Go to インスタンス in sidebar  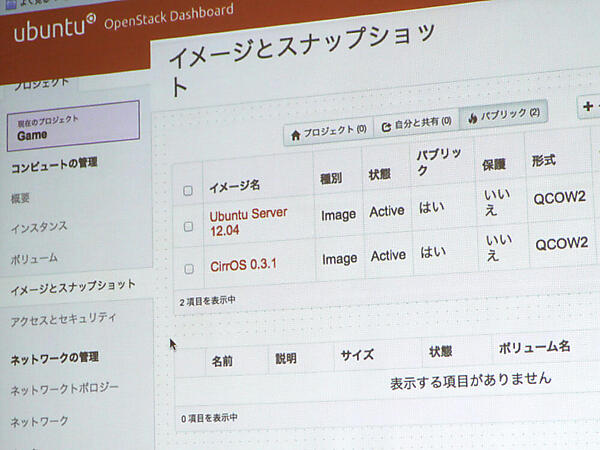[39, 227]
